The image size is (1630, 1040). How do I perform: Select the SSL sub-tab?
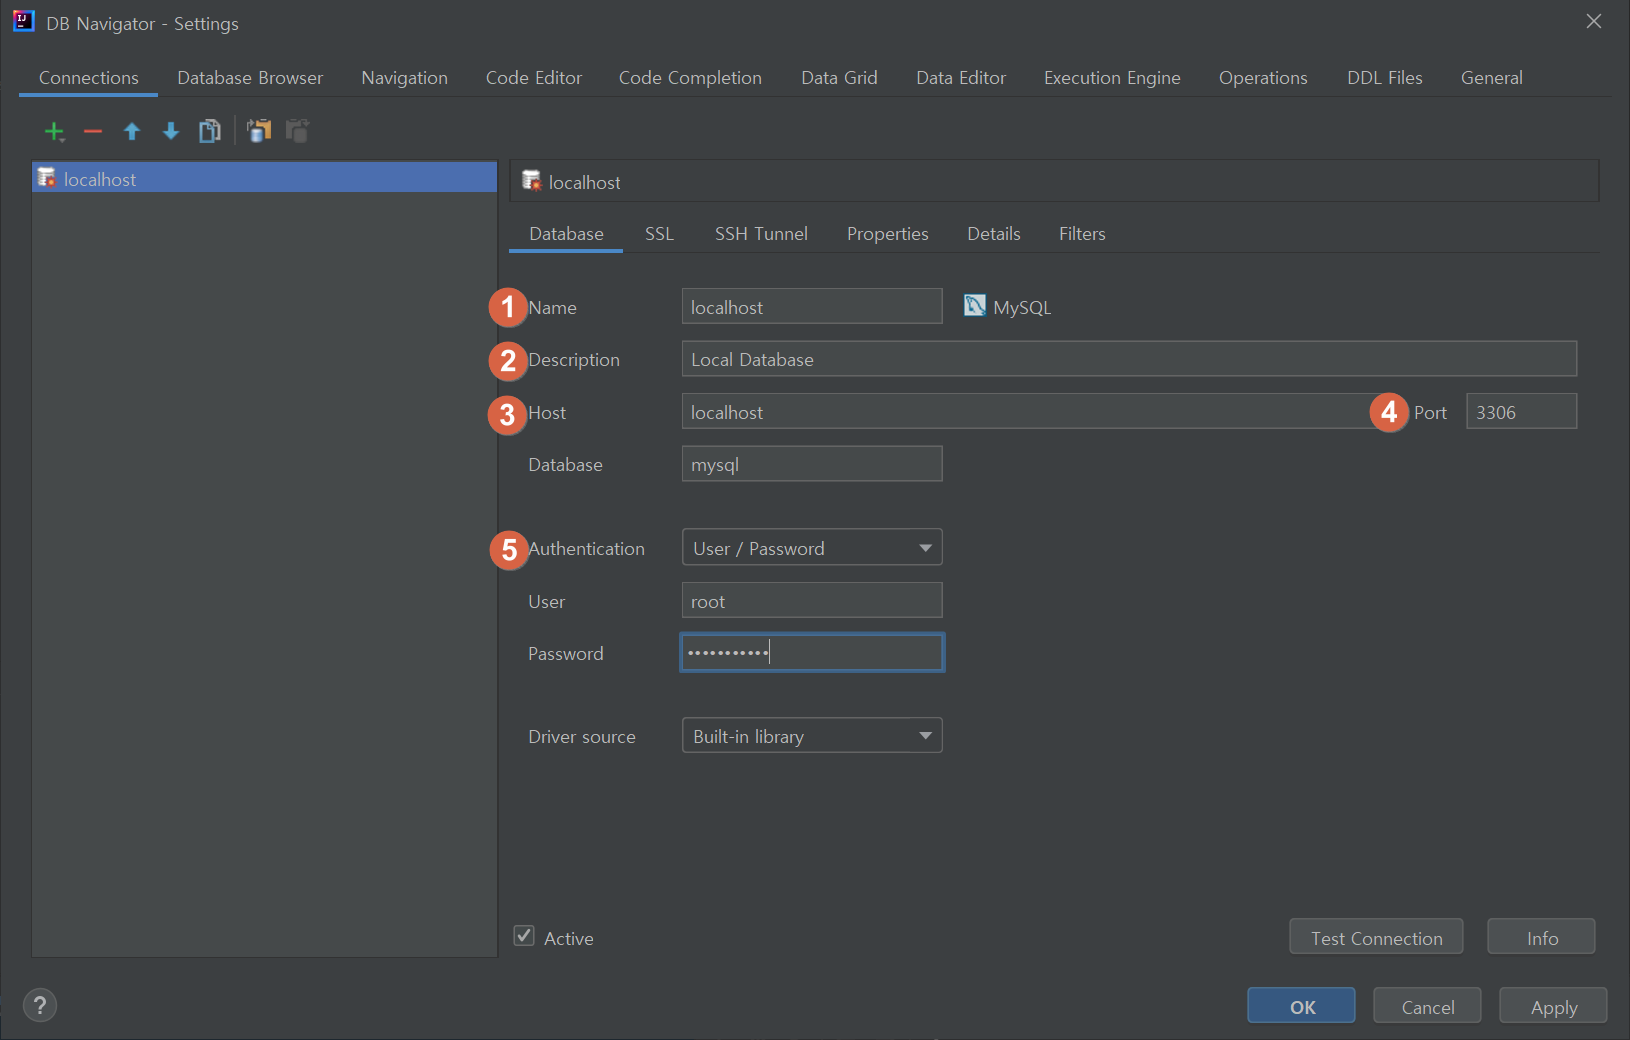pos(659,234)
